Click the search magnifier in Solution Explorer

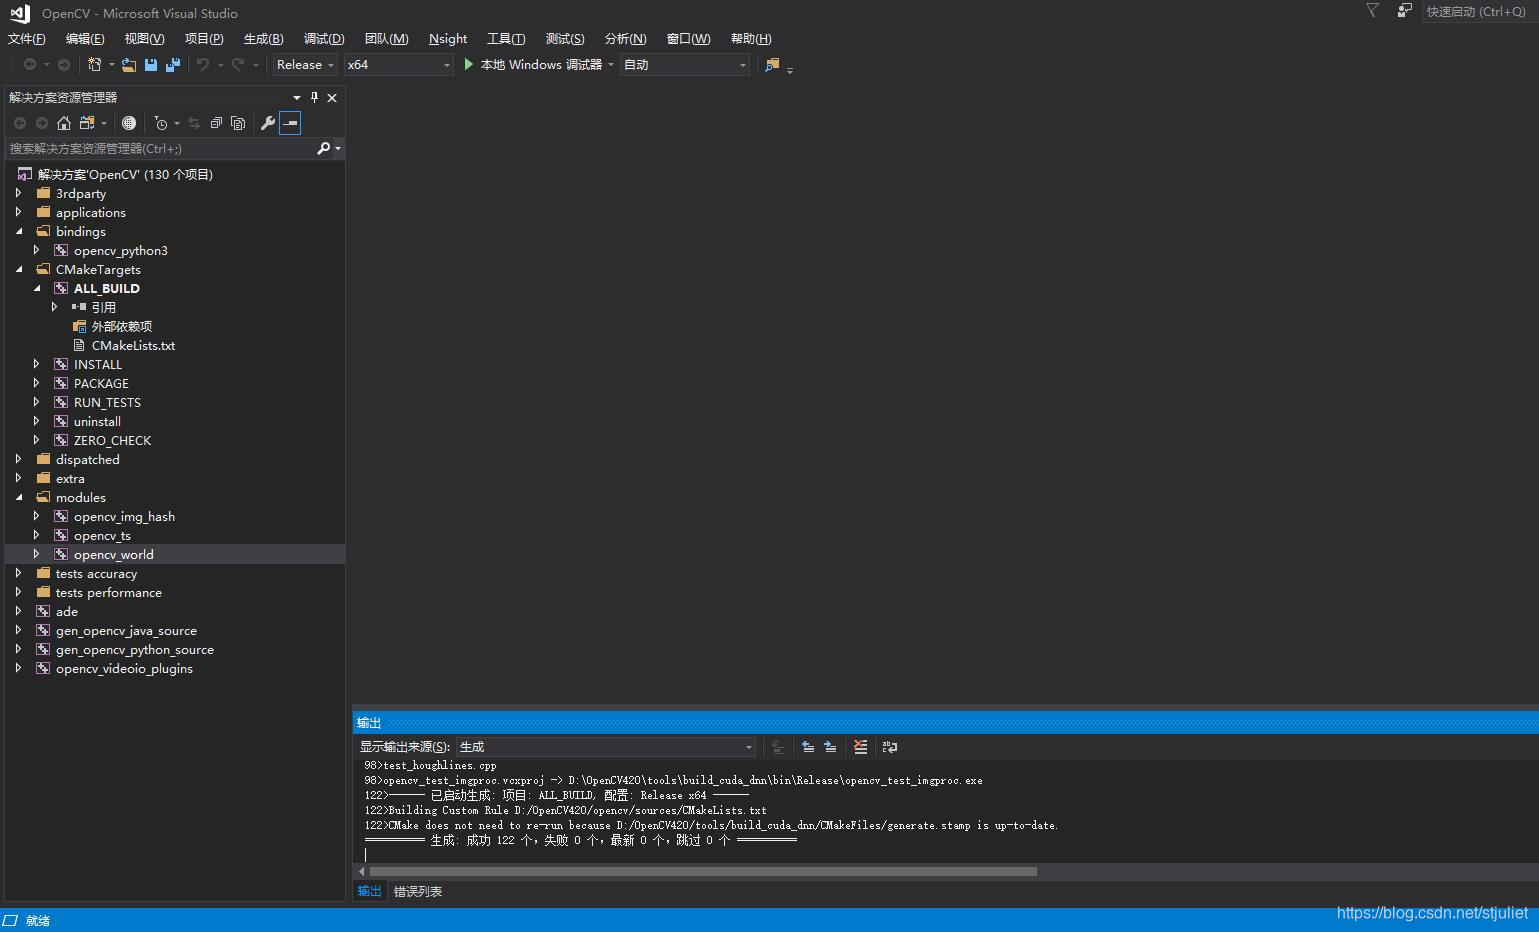click(x=323, y=148)
